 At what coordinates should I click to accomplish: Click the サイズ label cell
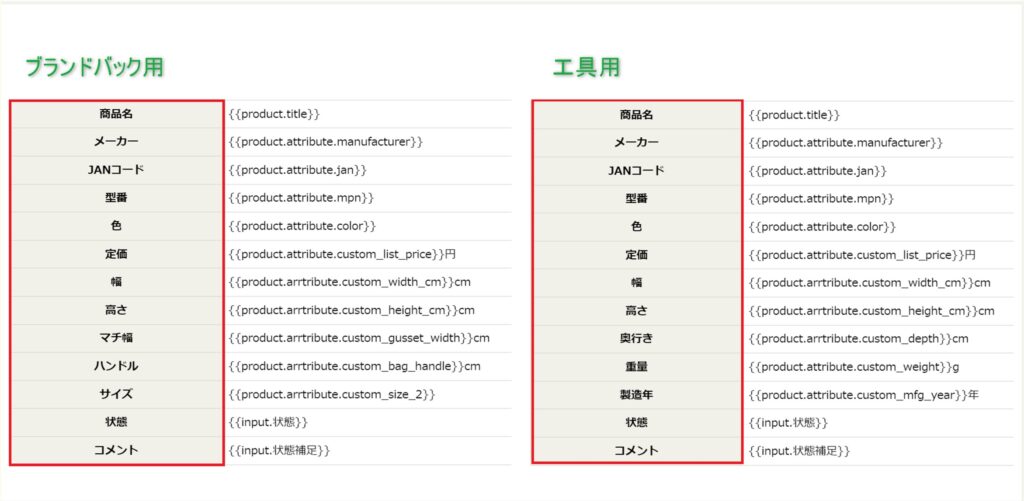pyautogui.click(x=116, y=394)
